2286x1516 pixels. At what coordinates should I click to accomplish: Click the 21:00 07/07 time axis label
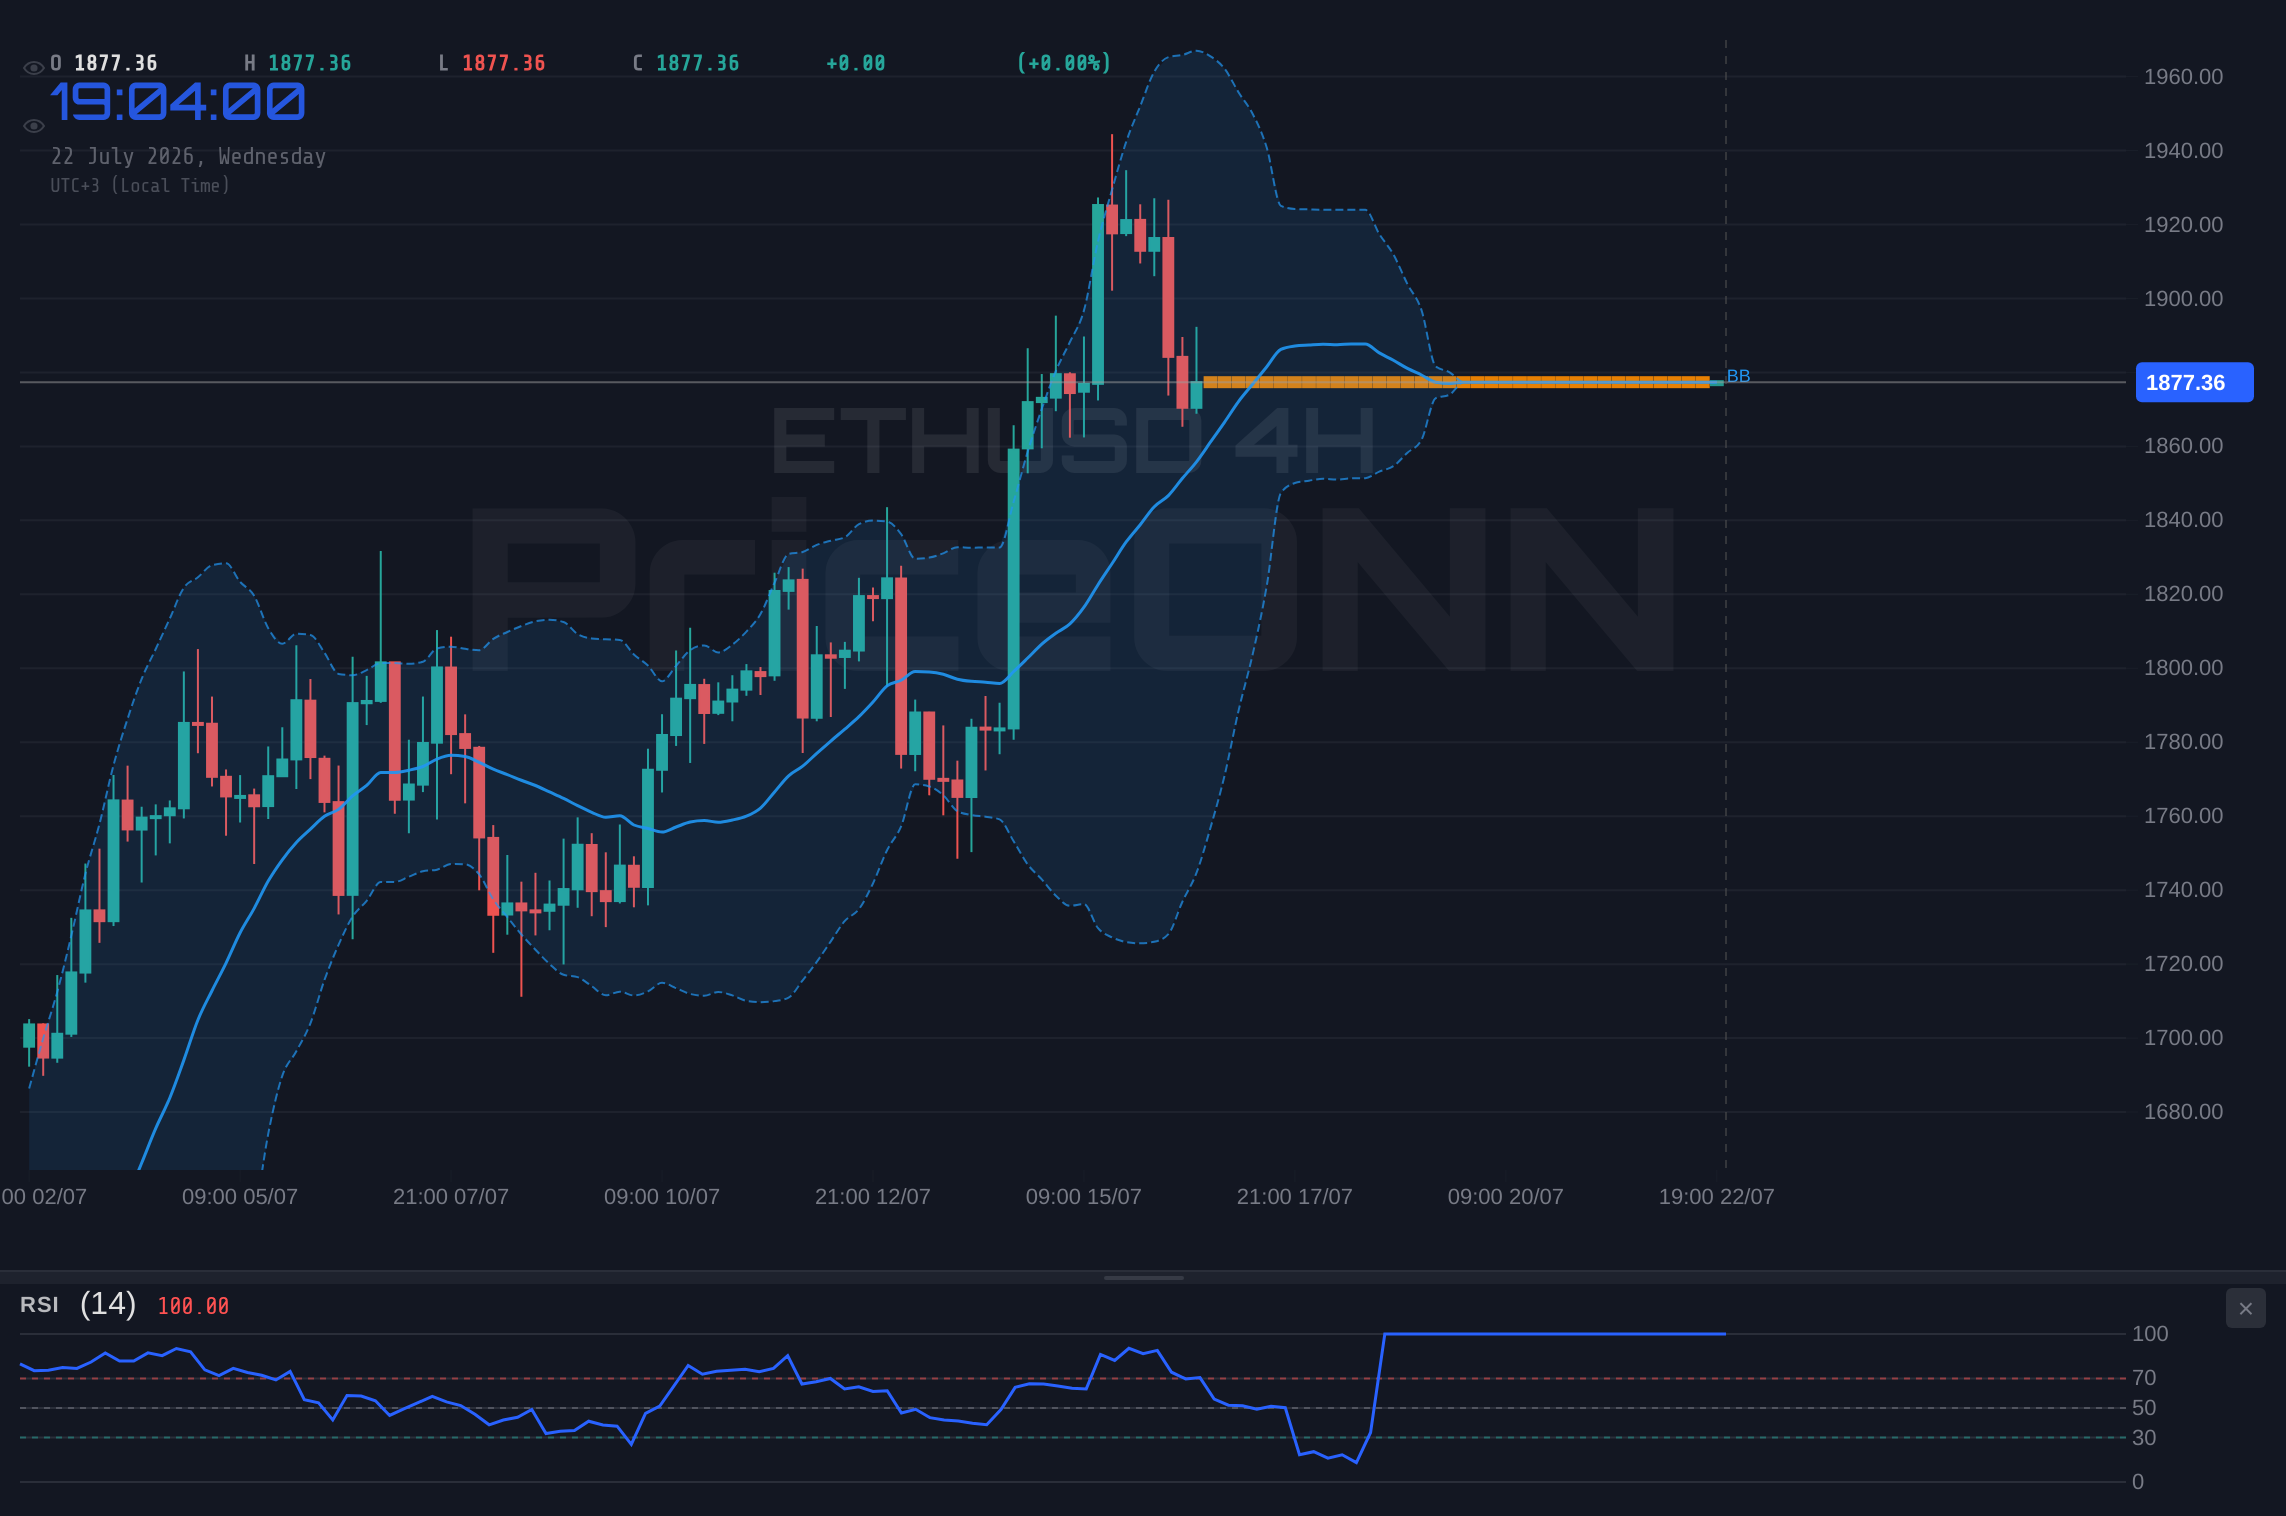(x=451, y=1197)
